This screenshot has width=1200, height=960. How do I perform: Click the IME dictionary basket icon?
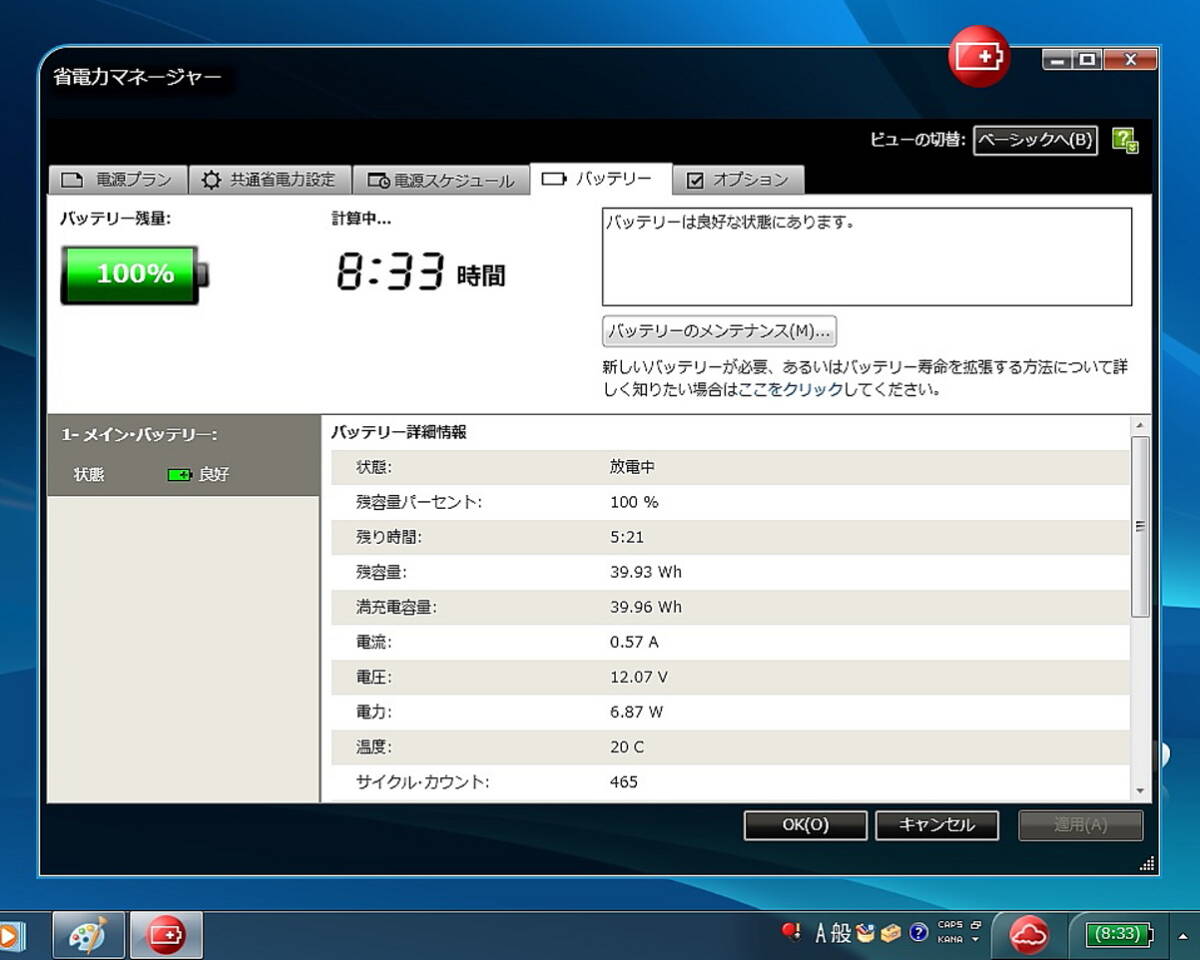point(865,933)
